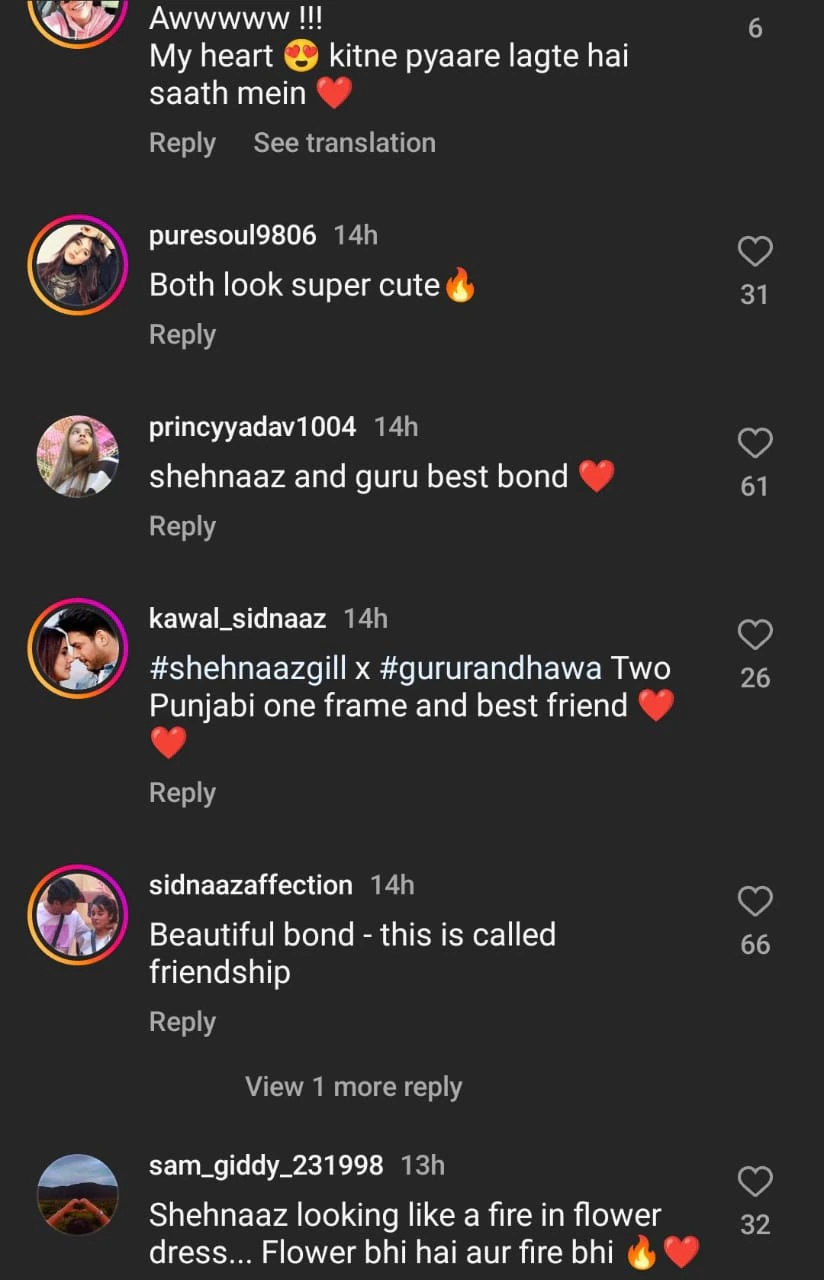Heart the sidnaazaffection comment
Image resolution: width=824 pixels, height=1280 pixels.
(755, 901)
